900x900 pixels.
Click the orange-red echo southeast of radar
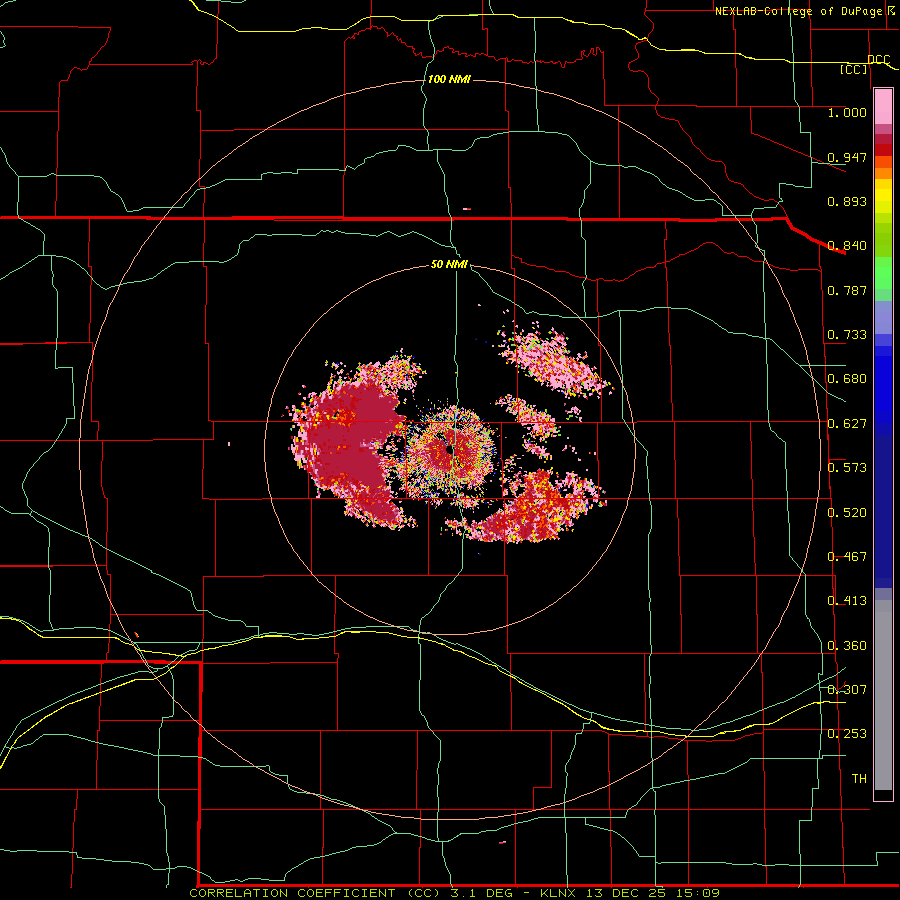click(531, 508)
